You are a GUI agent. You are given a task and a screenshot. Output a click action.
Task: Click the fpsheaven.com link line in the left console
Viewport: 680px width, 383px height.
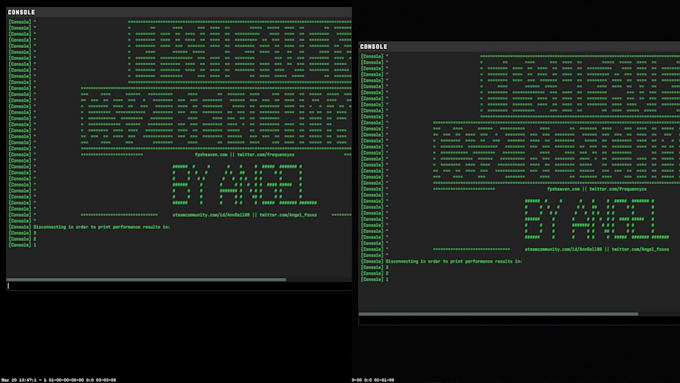tap(245, 154)
